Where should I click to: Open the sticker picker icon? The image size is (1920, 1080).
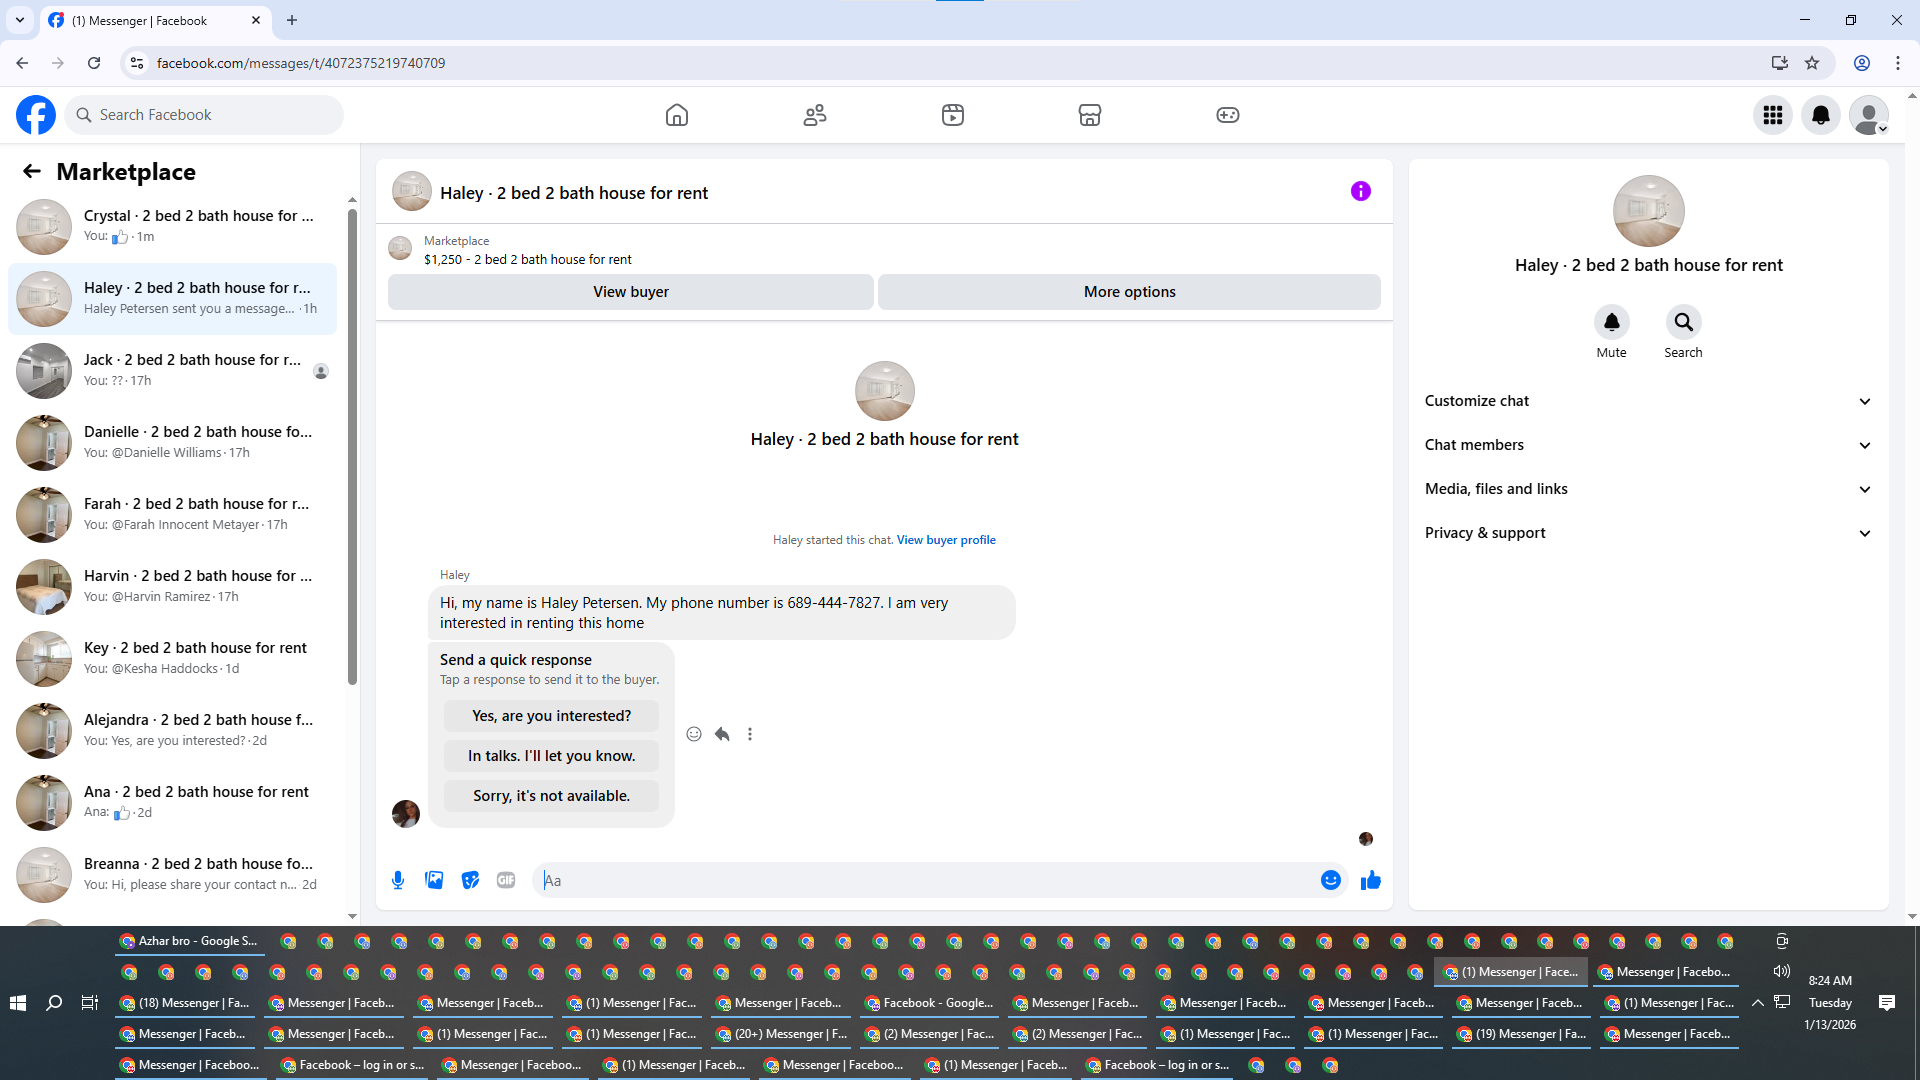(x=470, y=880)
